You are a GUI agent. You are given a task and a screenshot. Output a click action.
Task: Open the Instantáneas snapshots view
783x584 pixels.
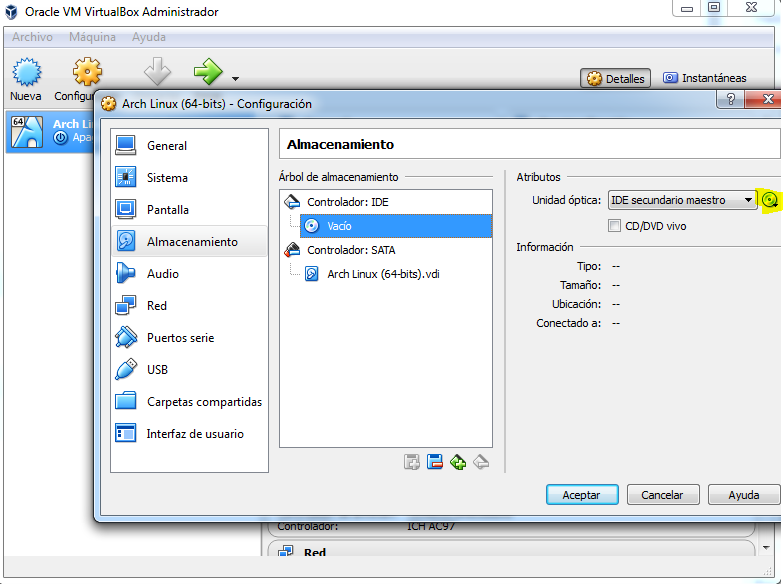click(704, 78)
